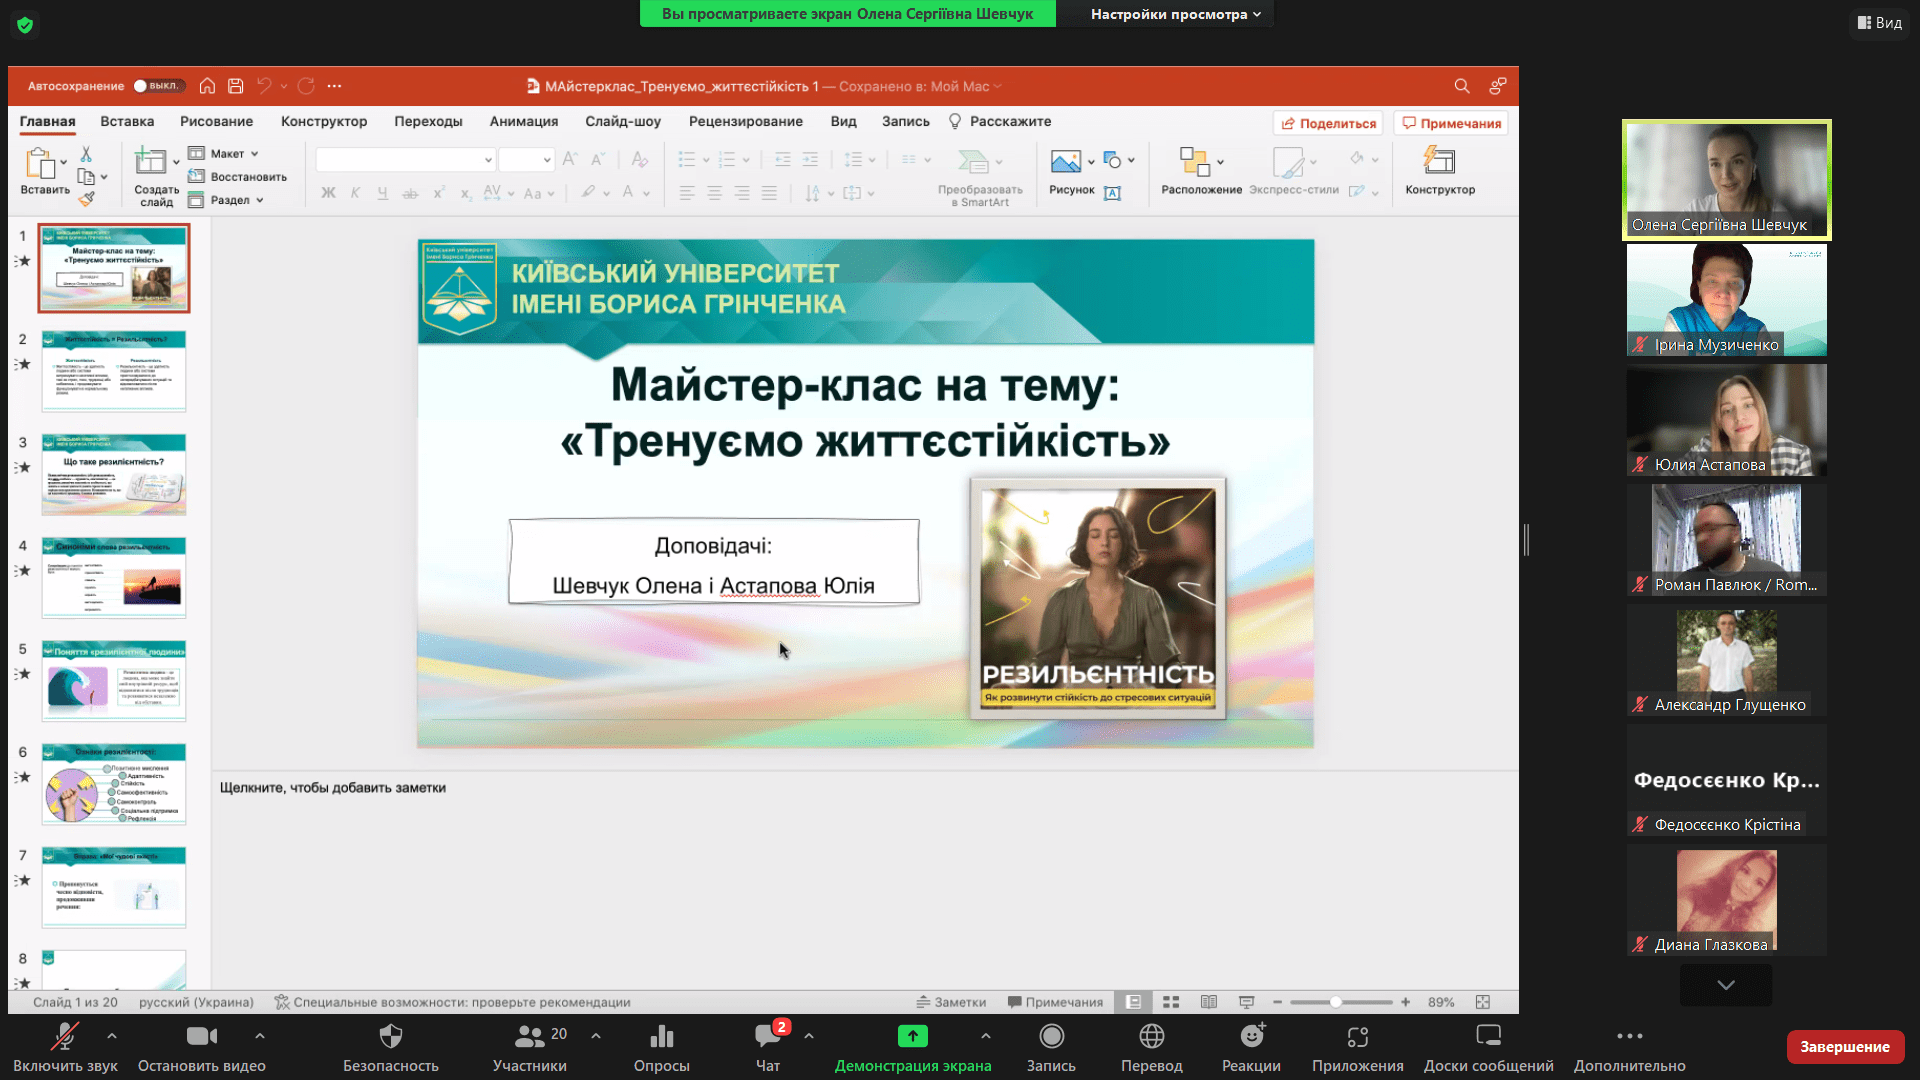Click the Record (Запись) circle icon

[1051, 1037]
